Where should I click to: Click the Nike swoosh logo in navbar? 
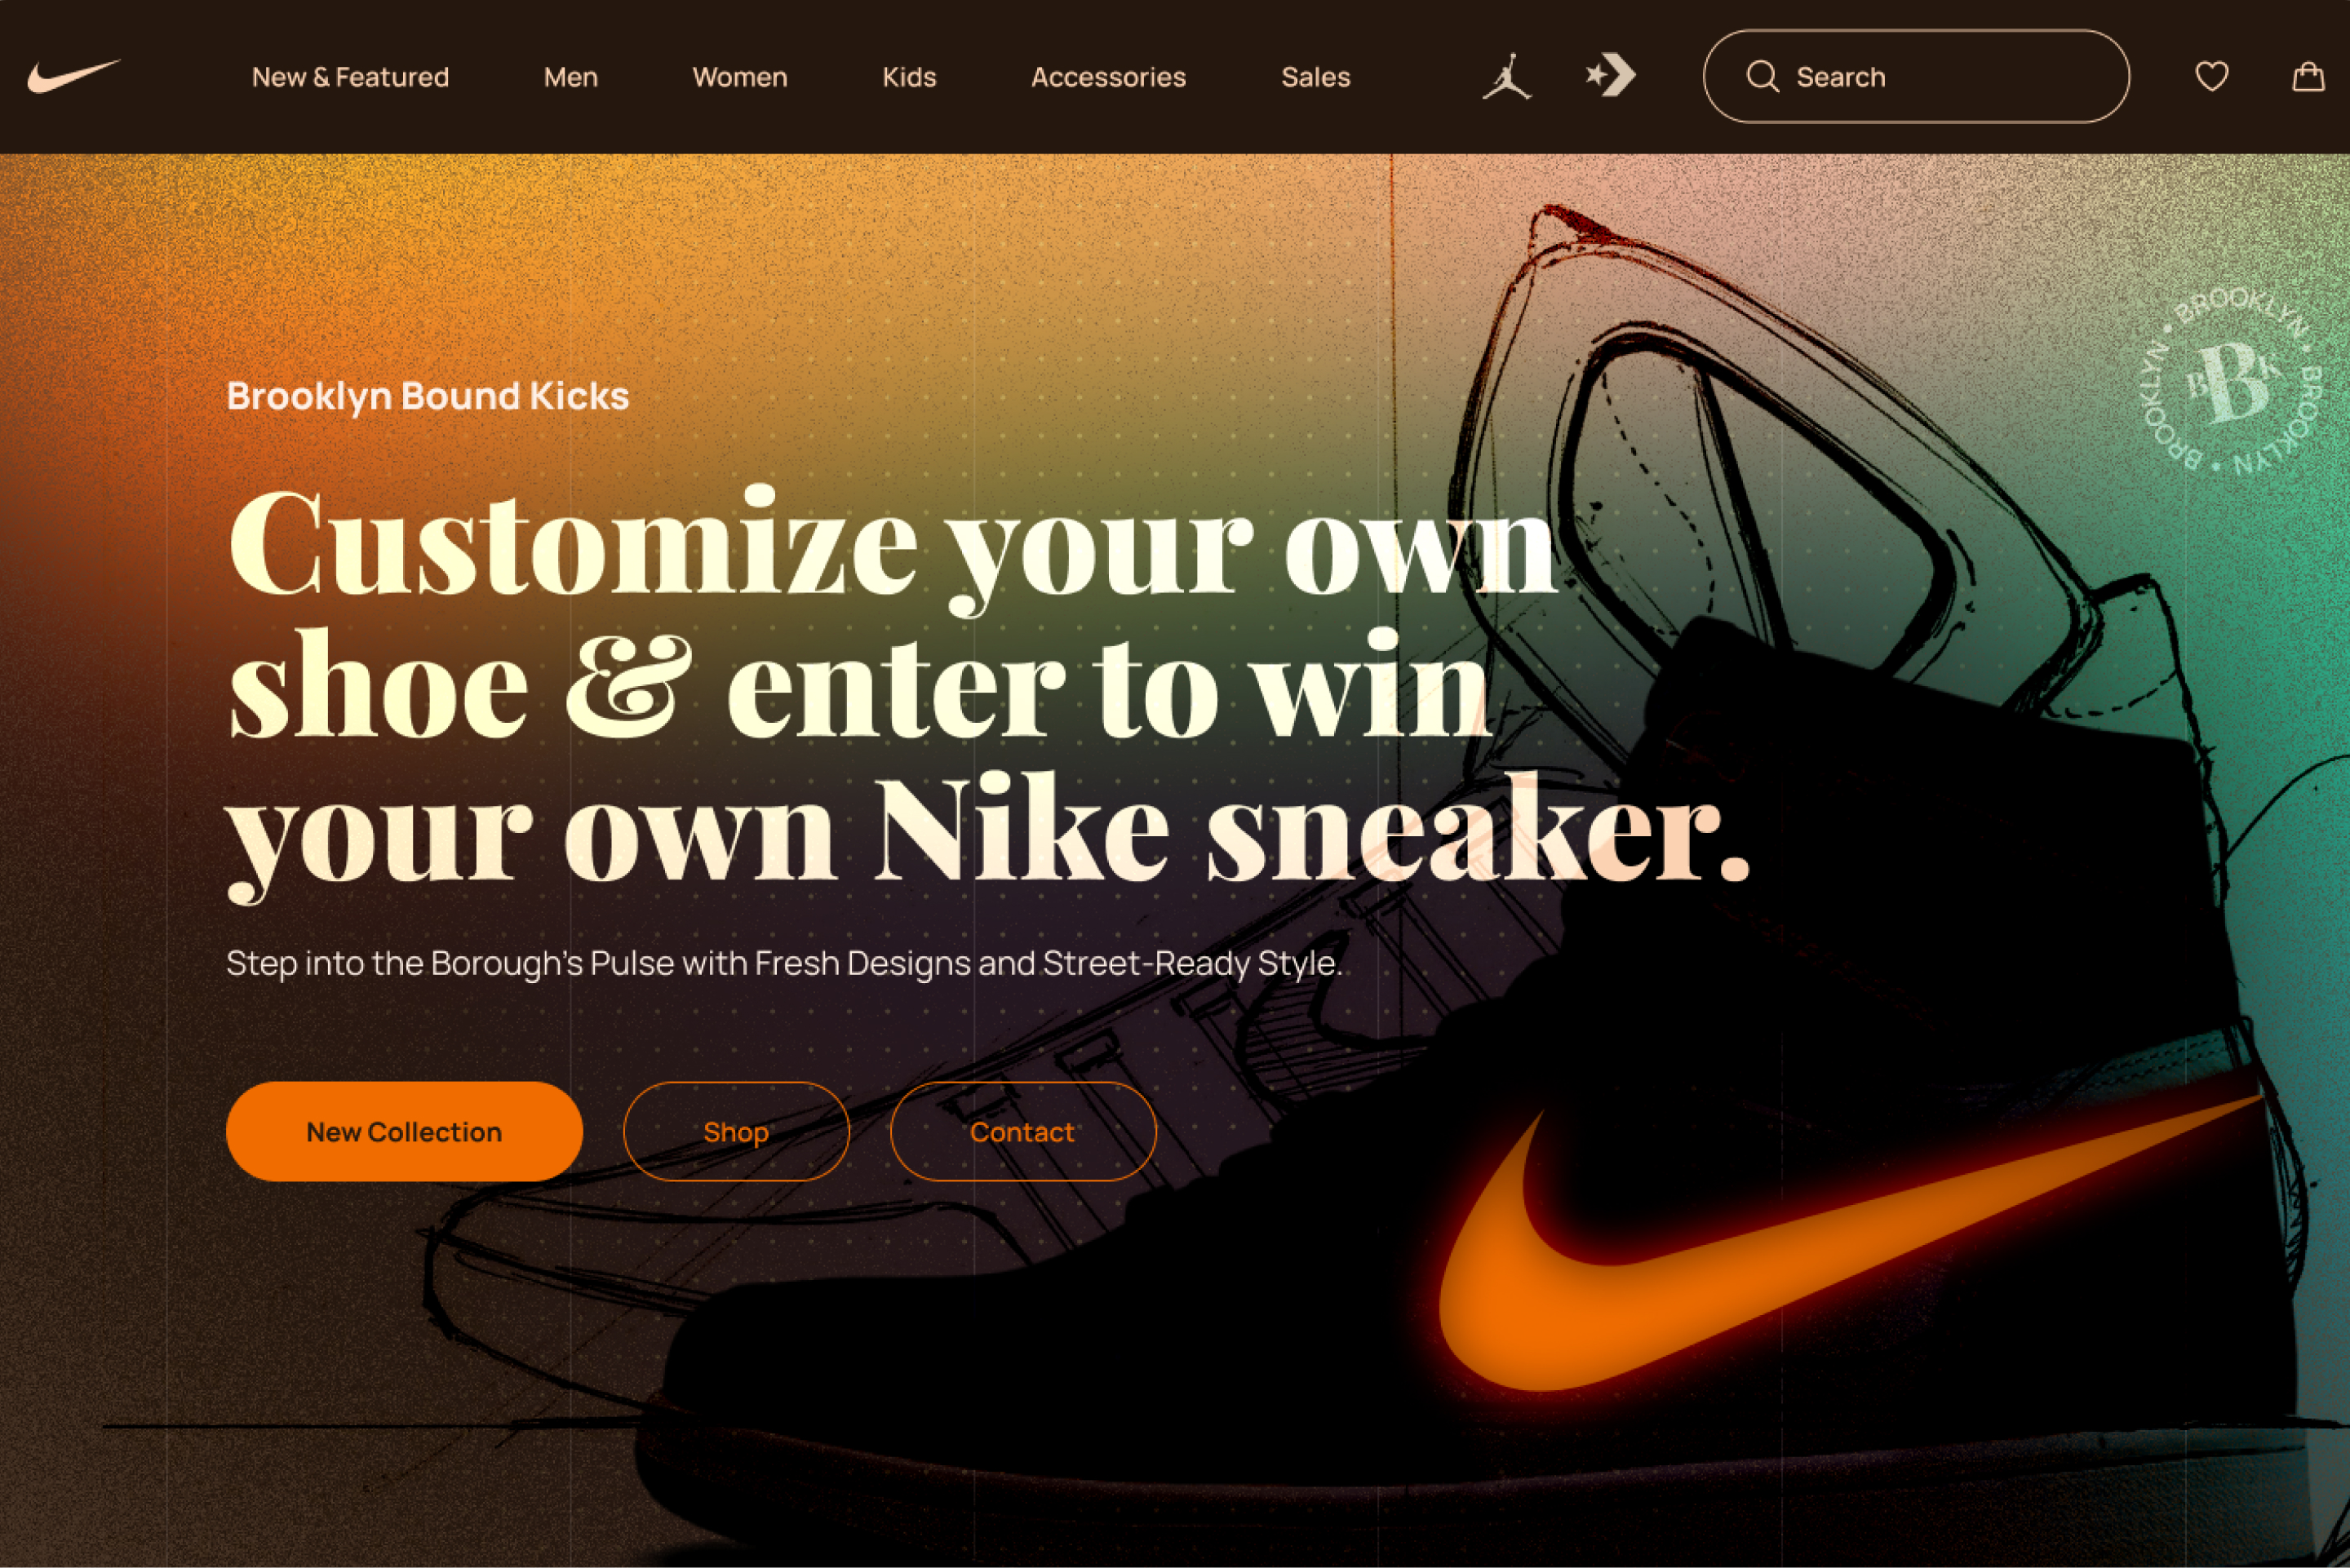pyautogui.click(x=74, y=76)
